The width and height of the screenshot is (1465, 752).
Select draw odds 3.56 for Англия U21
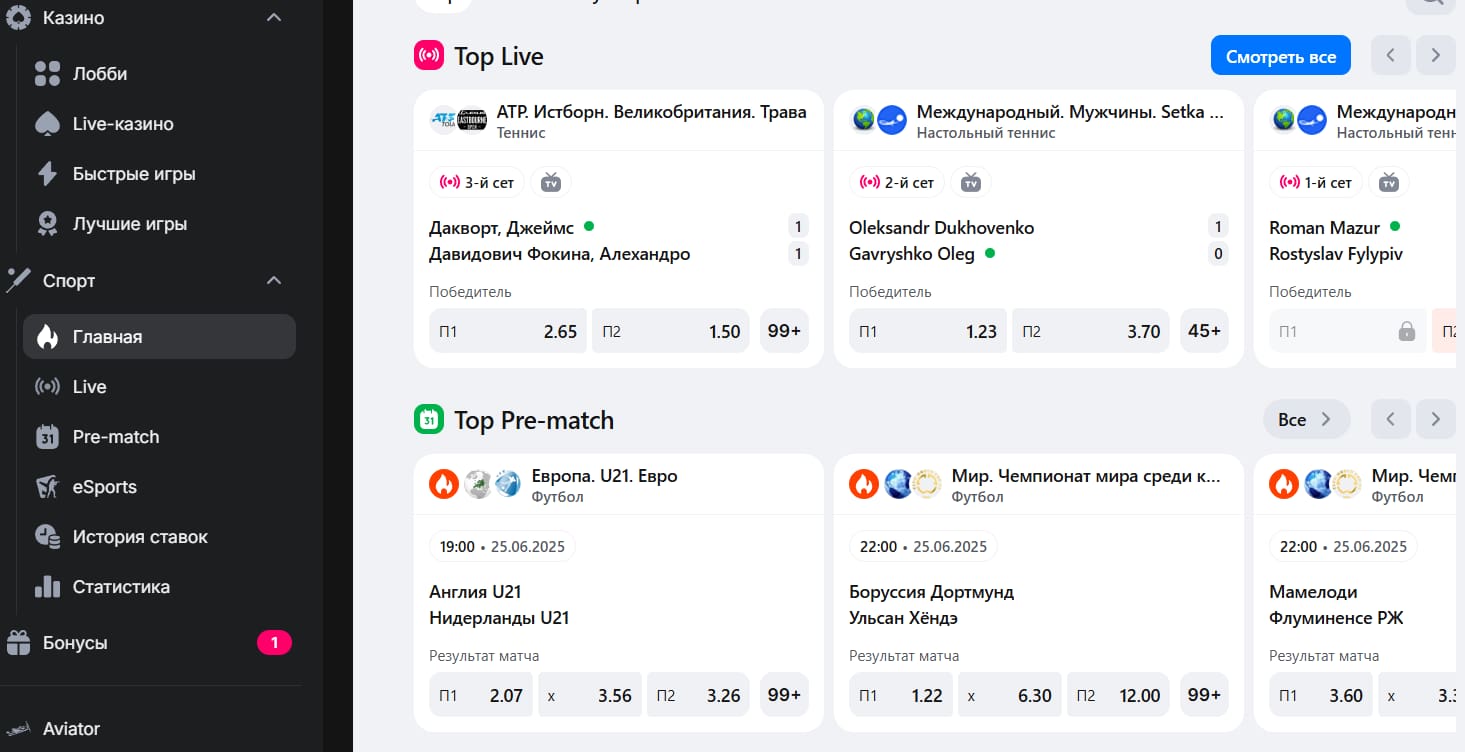coord(590,695)
